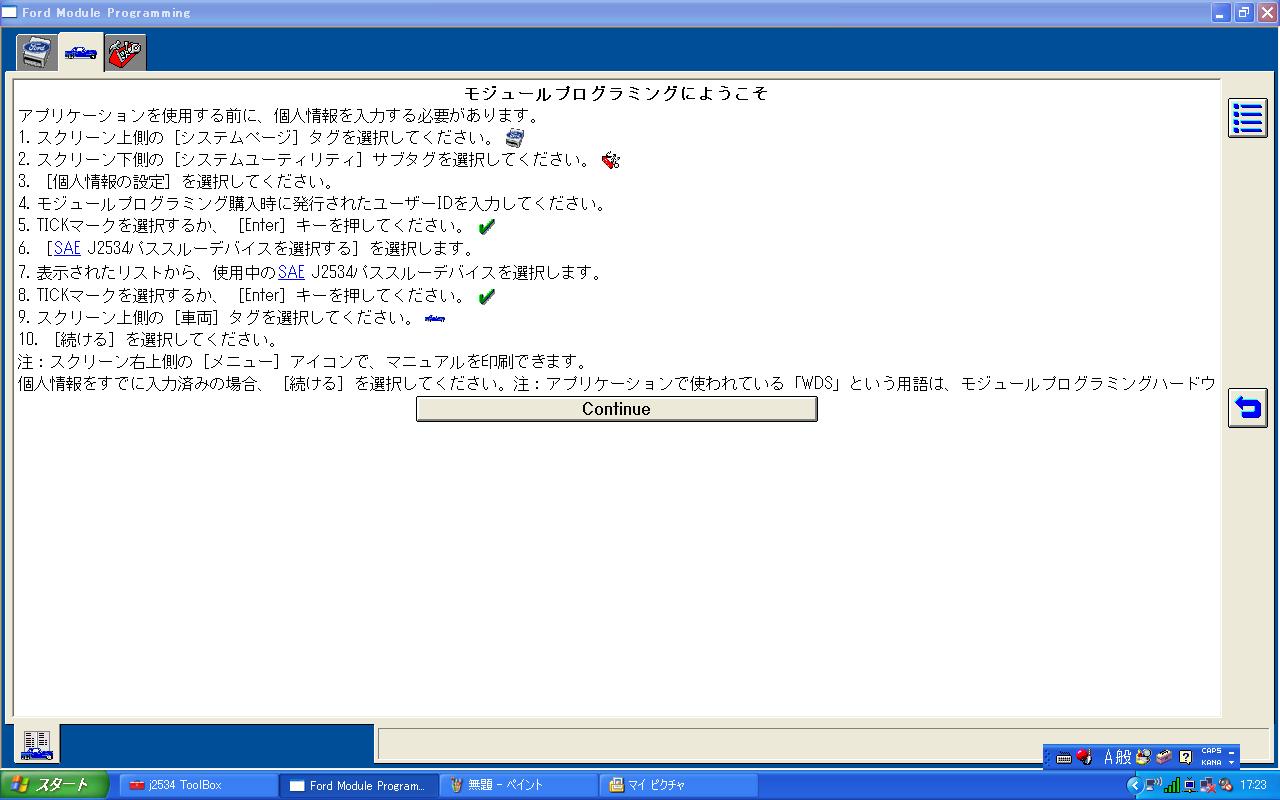Image resolution: width=1280 pixels, height=800 pixels.
Task: Click the Continue button
Action: pyautogui.click(x=616, y=409)
